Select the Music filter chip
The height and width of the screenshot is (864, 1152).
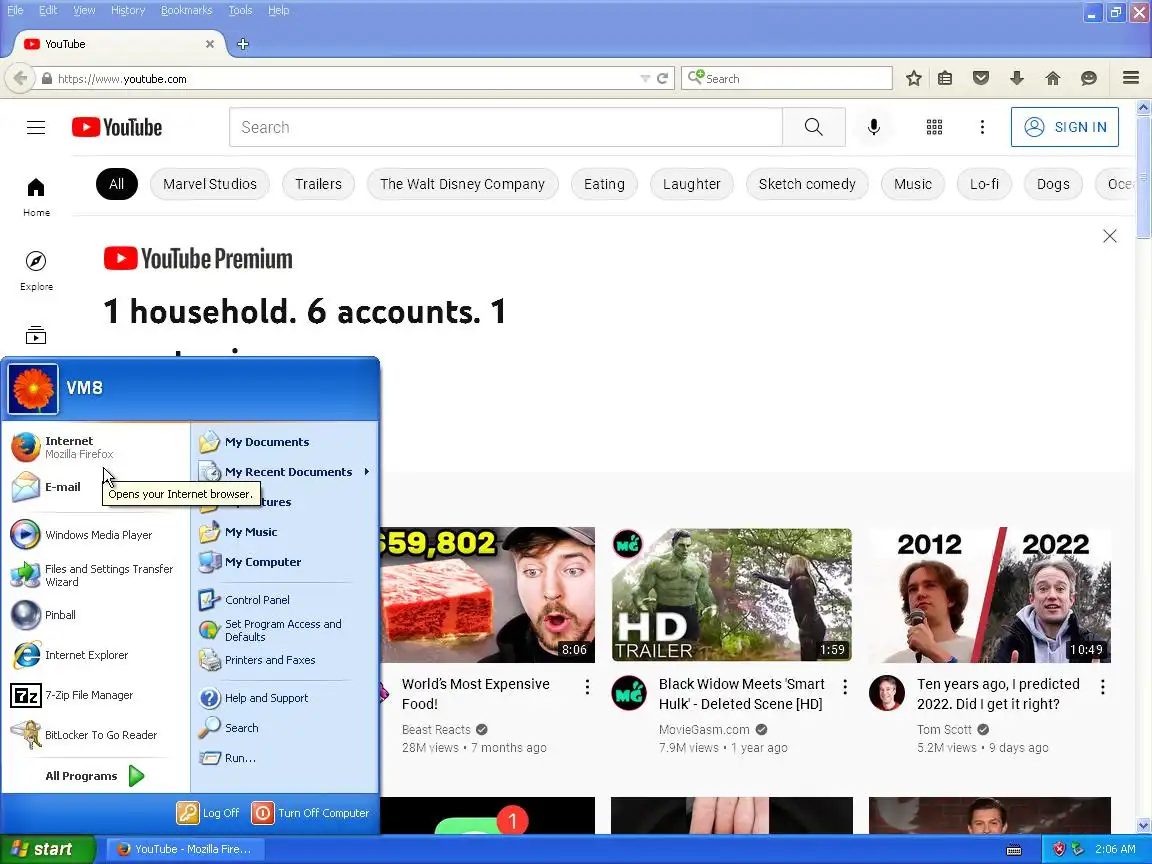(x=912, y=184)
